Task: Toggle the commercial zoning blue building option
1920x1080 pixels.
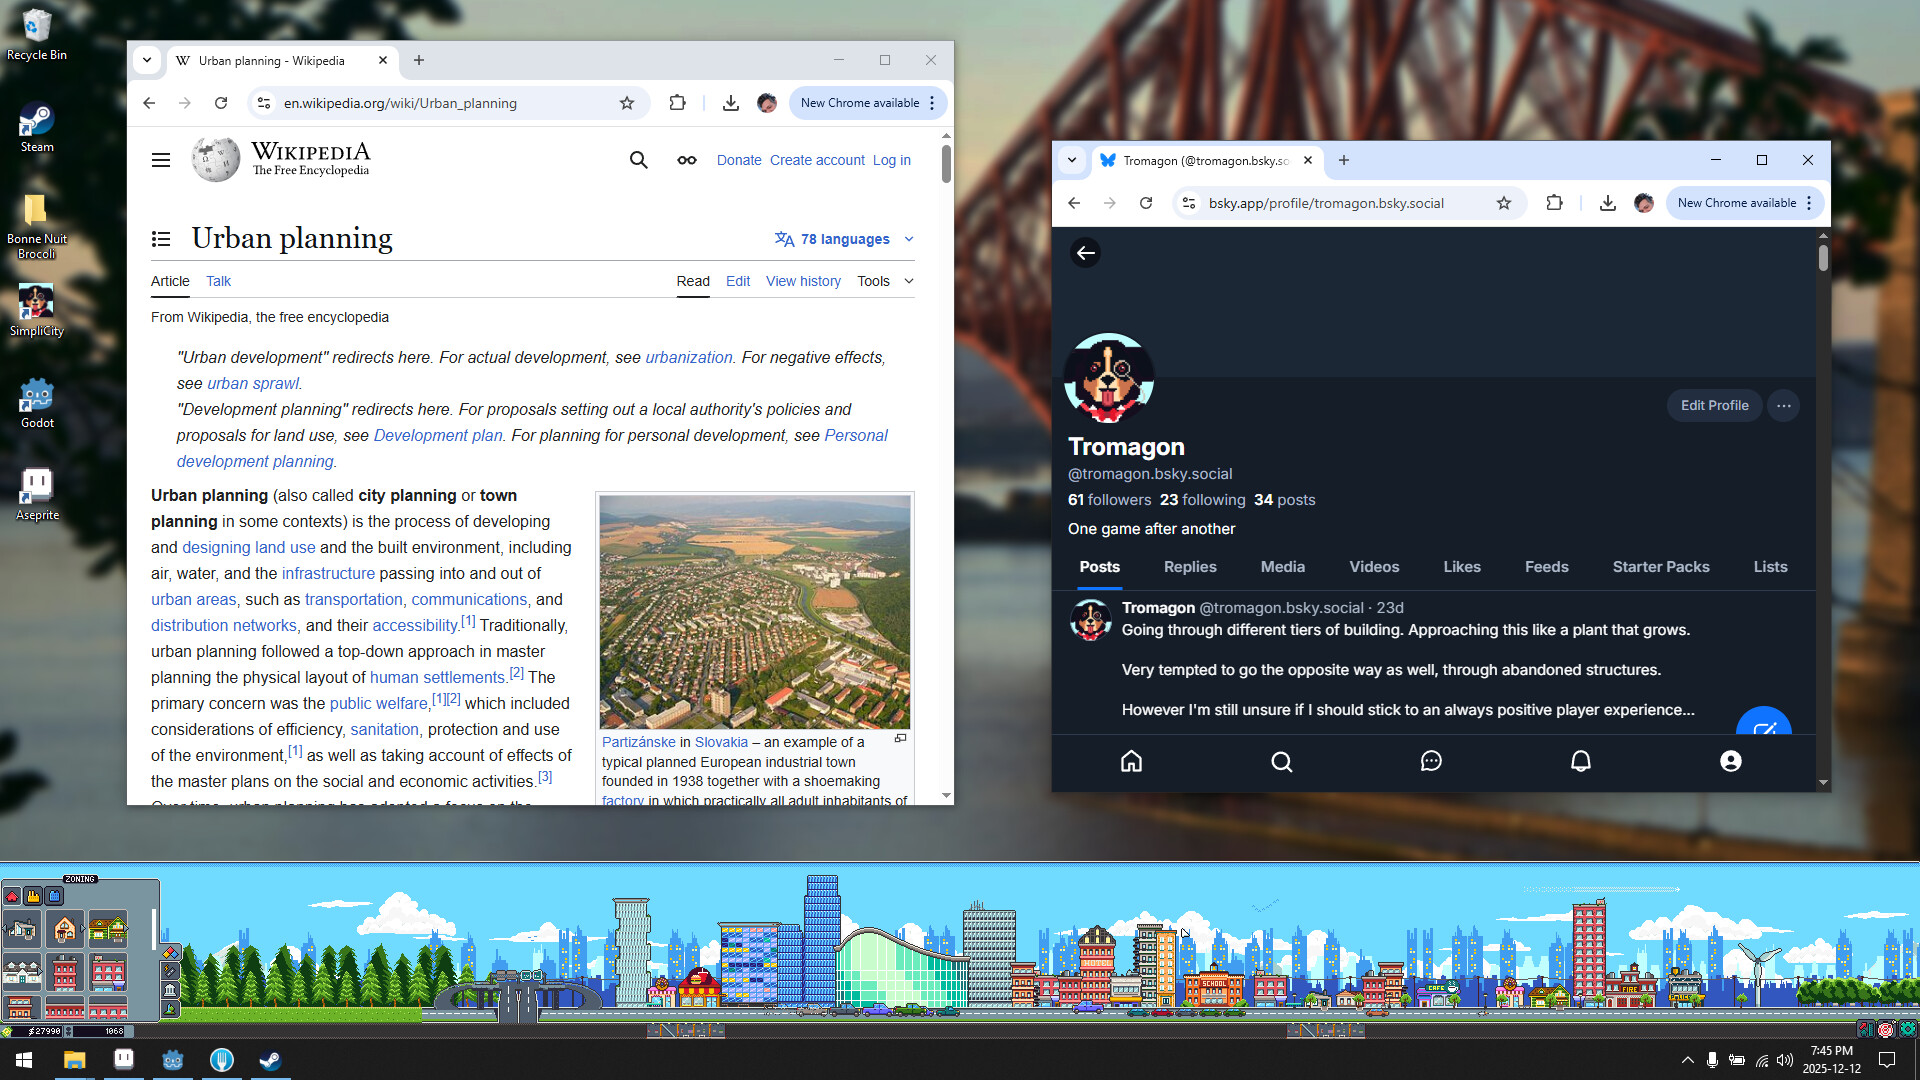Action: 53,896
